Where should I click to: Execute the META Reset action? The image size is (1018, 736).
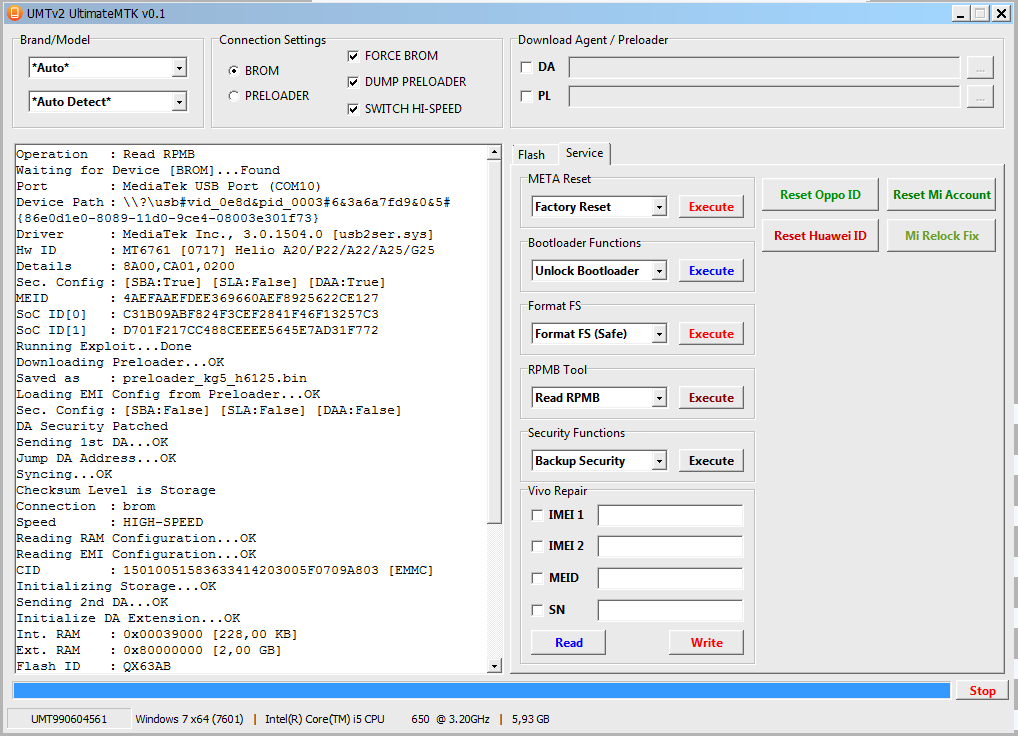(711, 207)
